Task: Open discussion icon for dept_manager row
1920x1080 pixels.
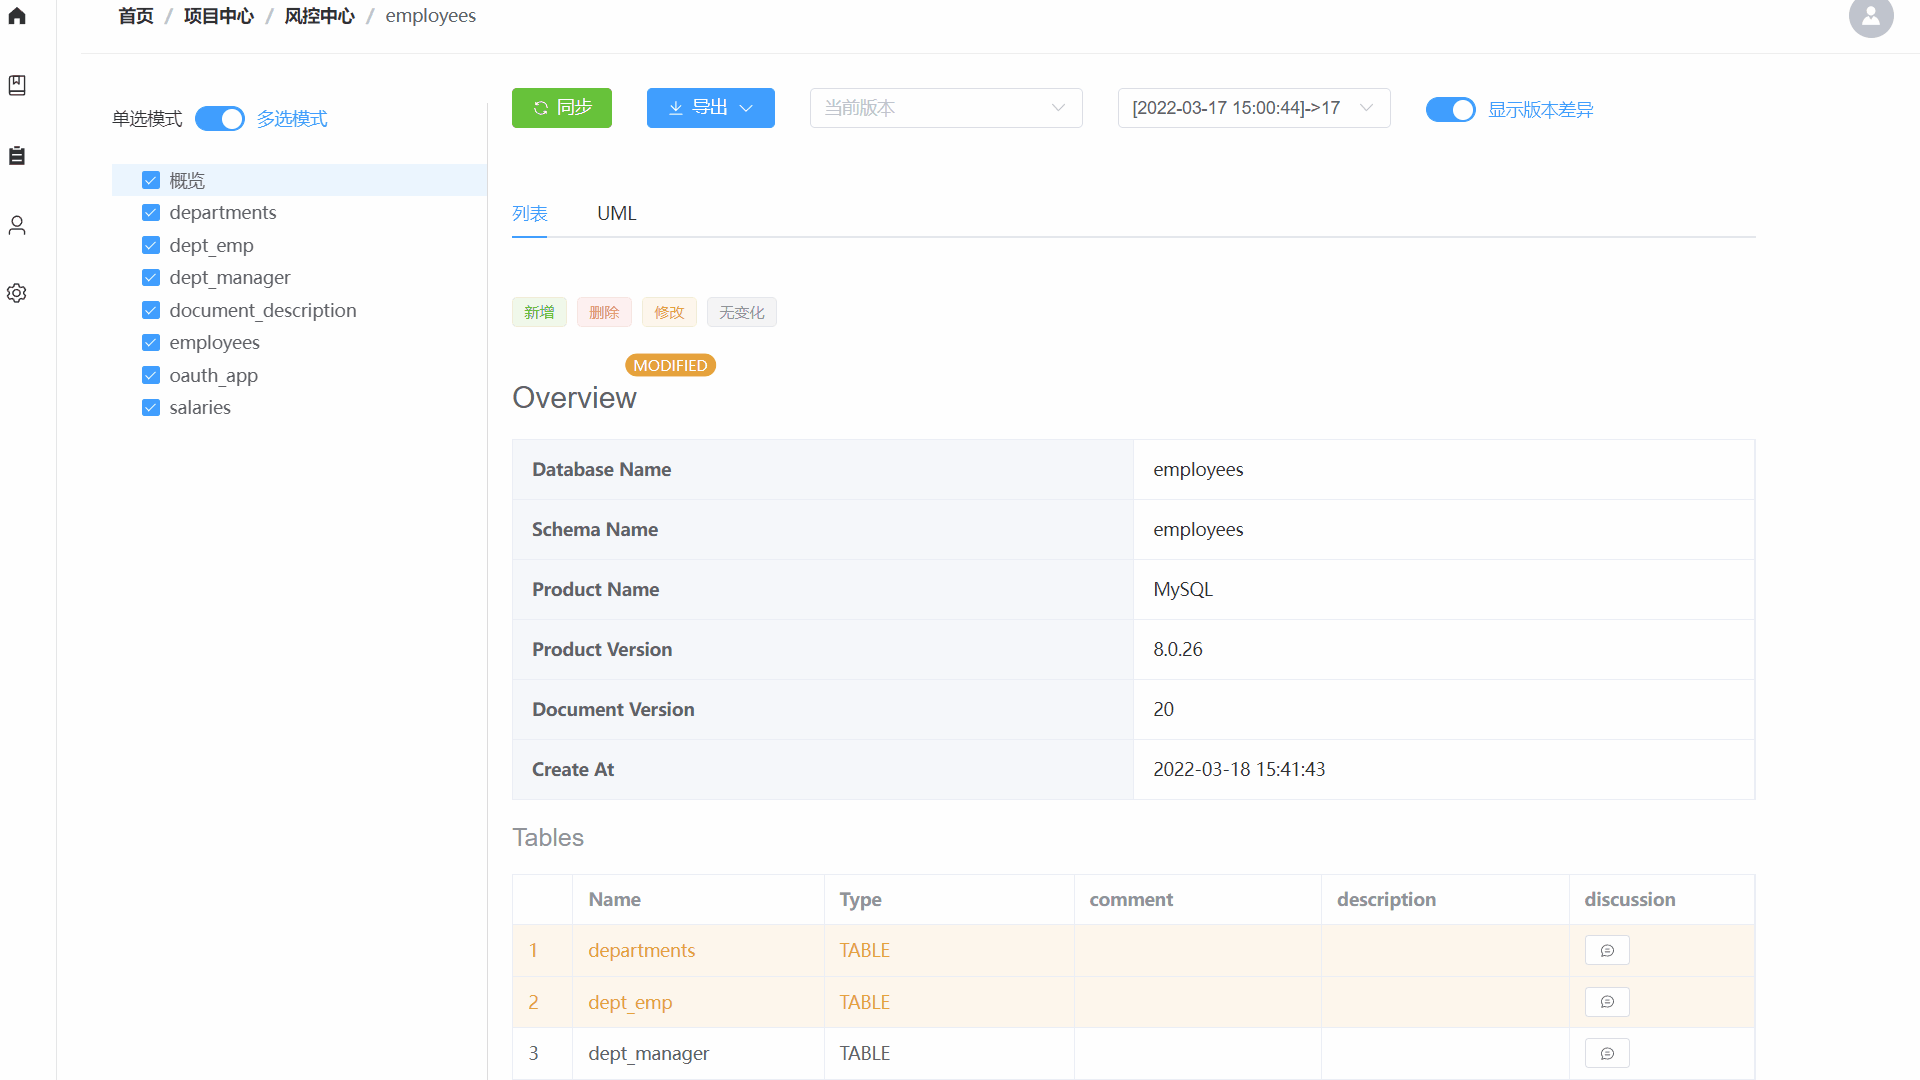Action: point(1606,1053)
